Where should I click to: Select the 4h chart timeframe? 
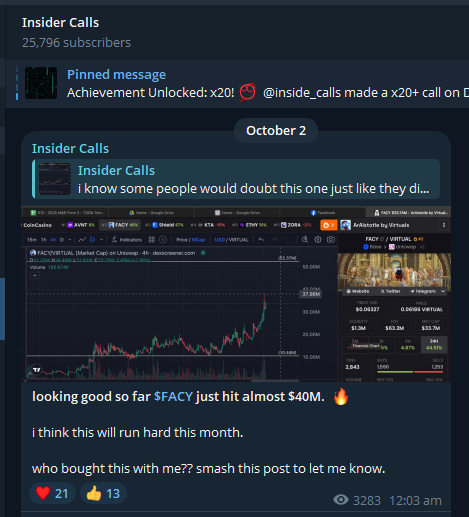point(53,240)
